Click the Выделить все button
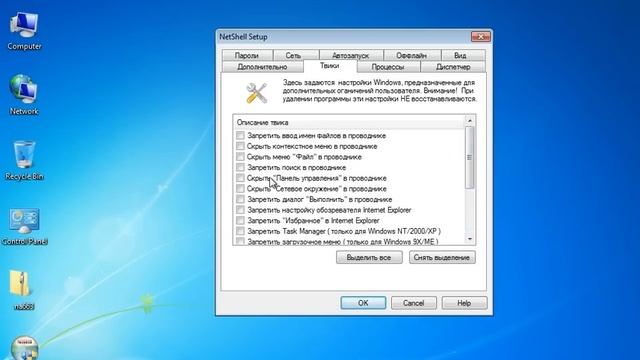 click(369, 258)
